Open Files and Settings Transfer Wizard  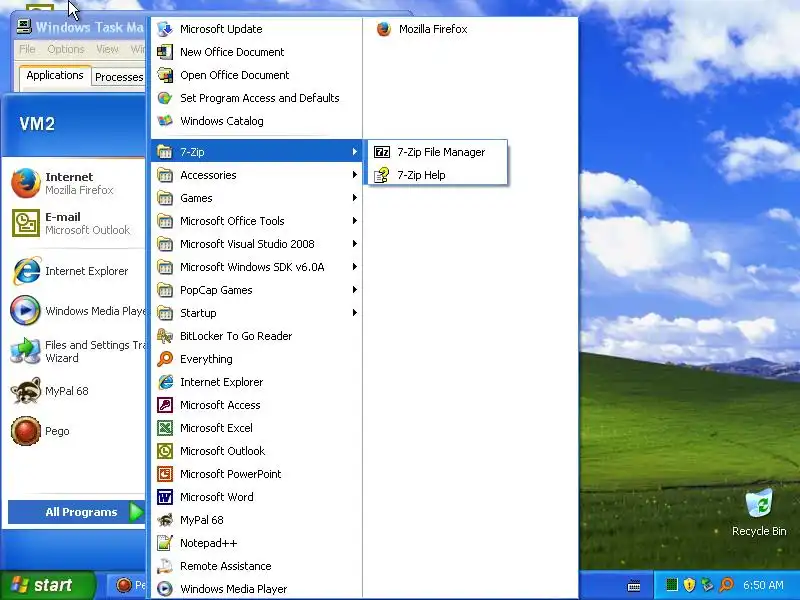coord(77,351)
